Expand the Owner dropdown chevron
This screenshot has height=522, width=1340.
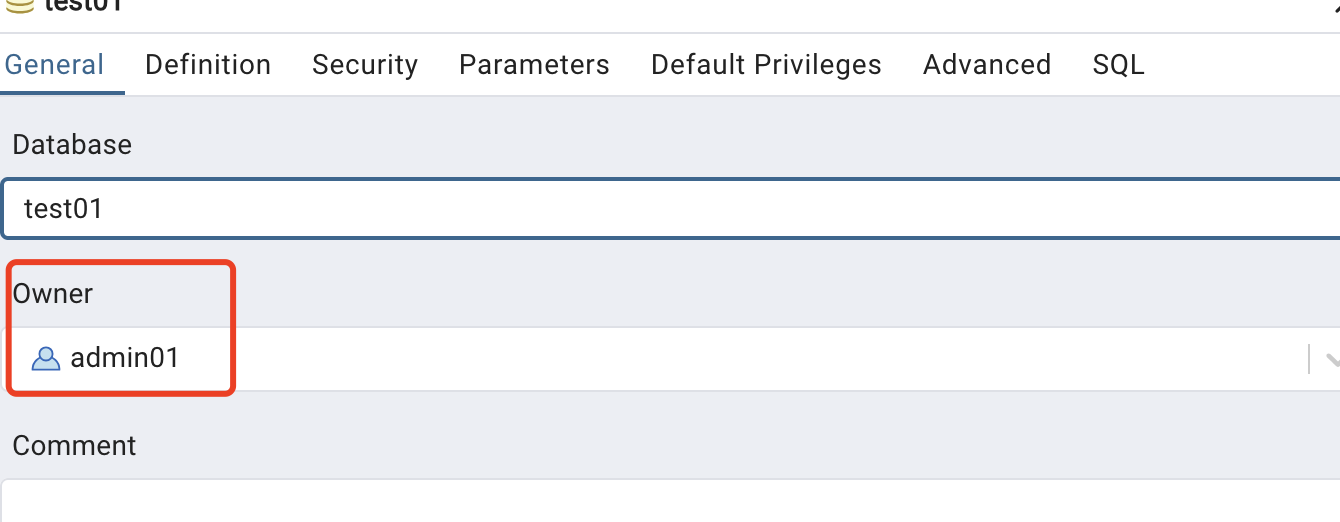[1332, 359]
